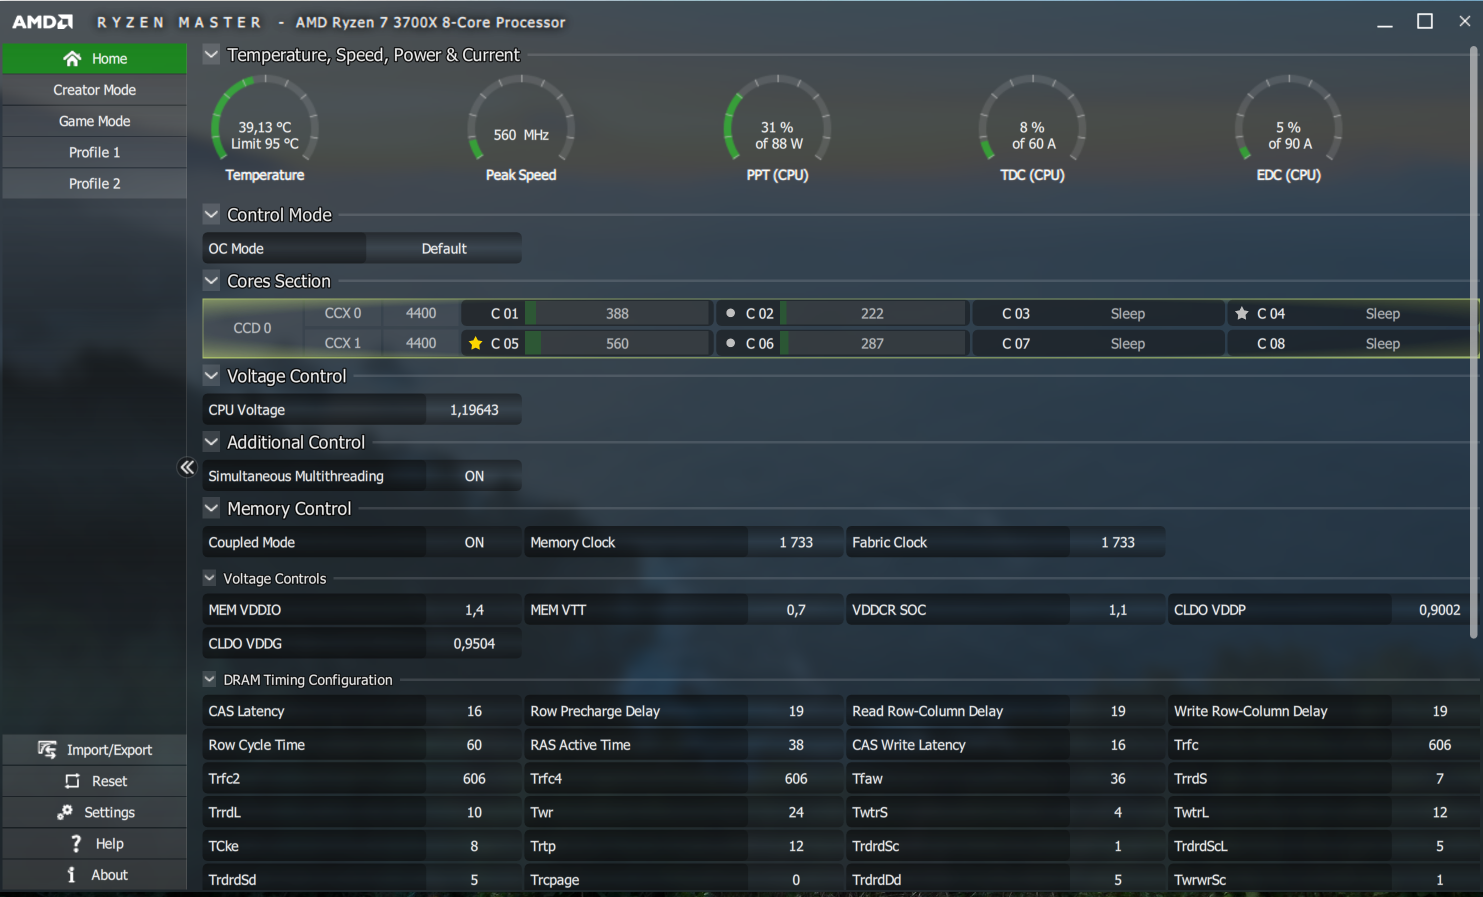Viewport: 1483px width, 897px height.
Task: Click core C 01 speed bar
Action: (x=617, y=313)
